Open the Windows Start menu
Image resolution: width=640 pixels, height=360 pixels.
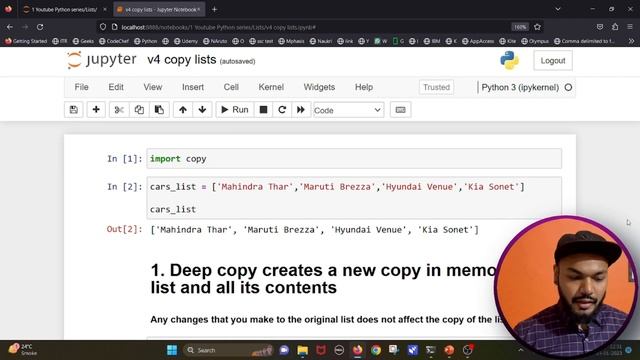coord(172,350)
